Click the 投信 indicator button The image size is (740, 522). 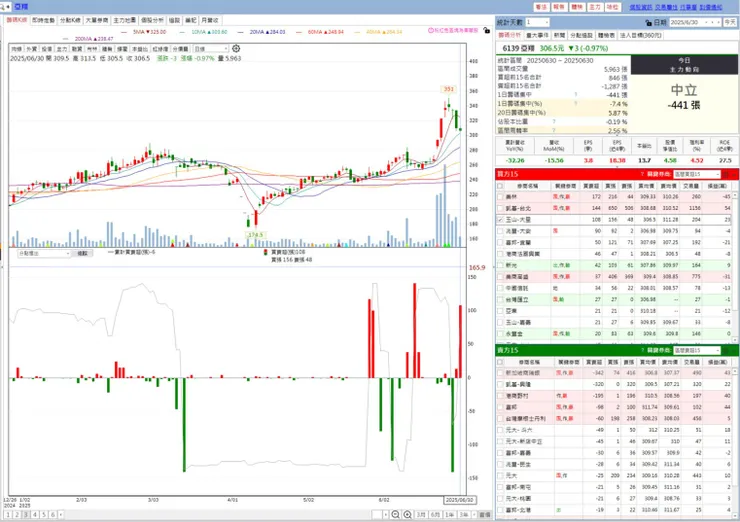pos(47,49)
